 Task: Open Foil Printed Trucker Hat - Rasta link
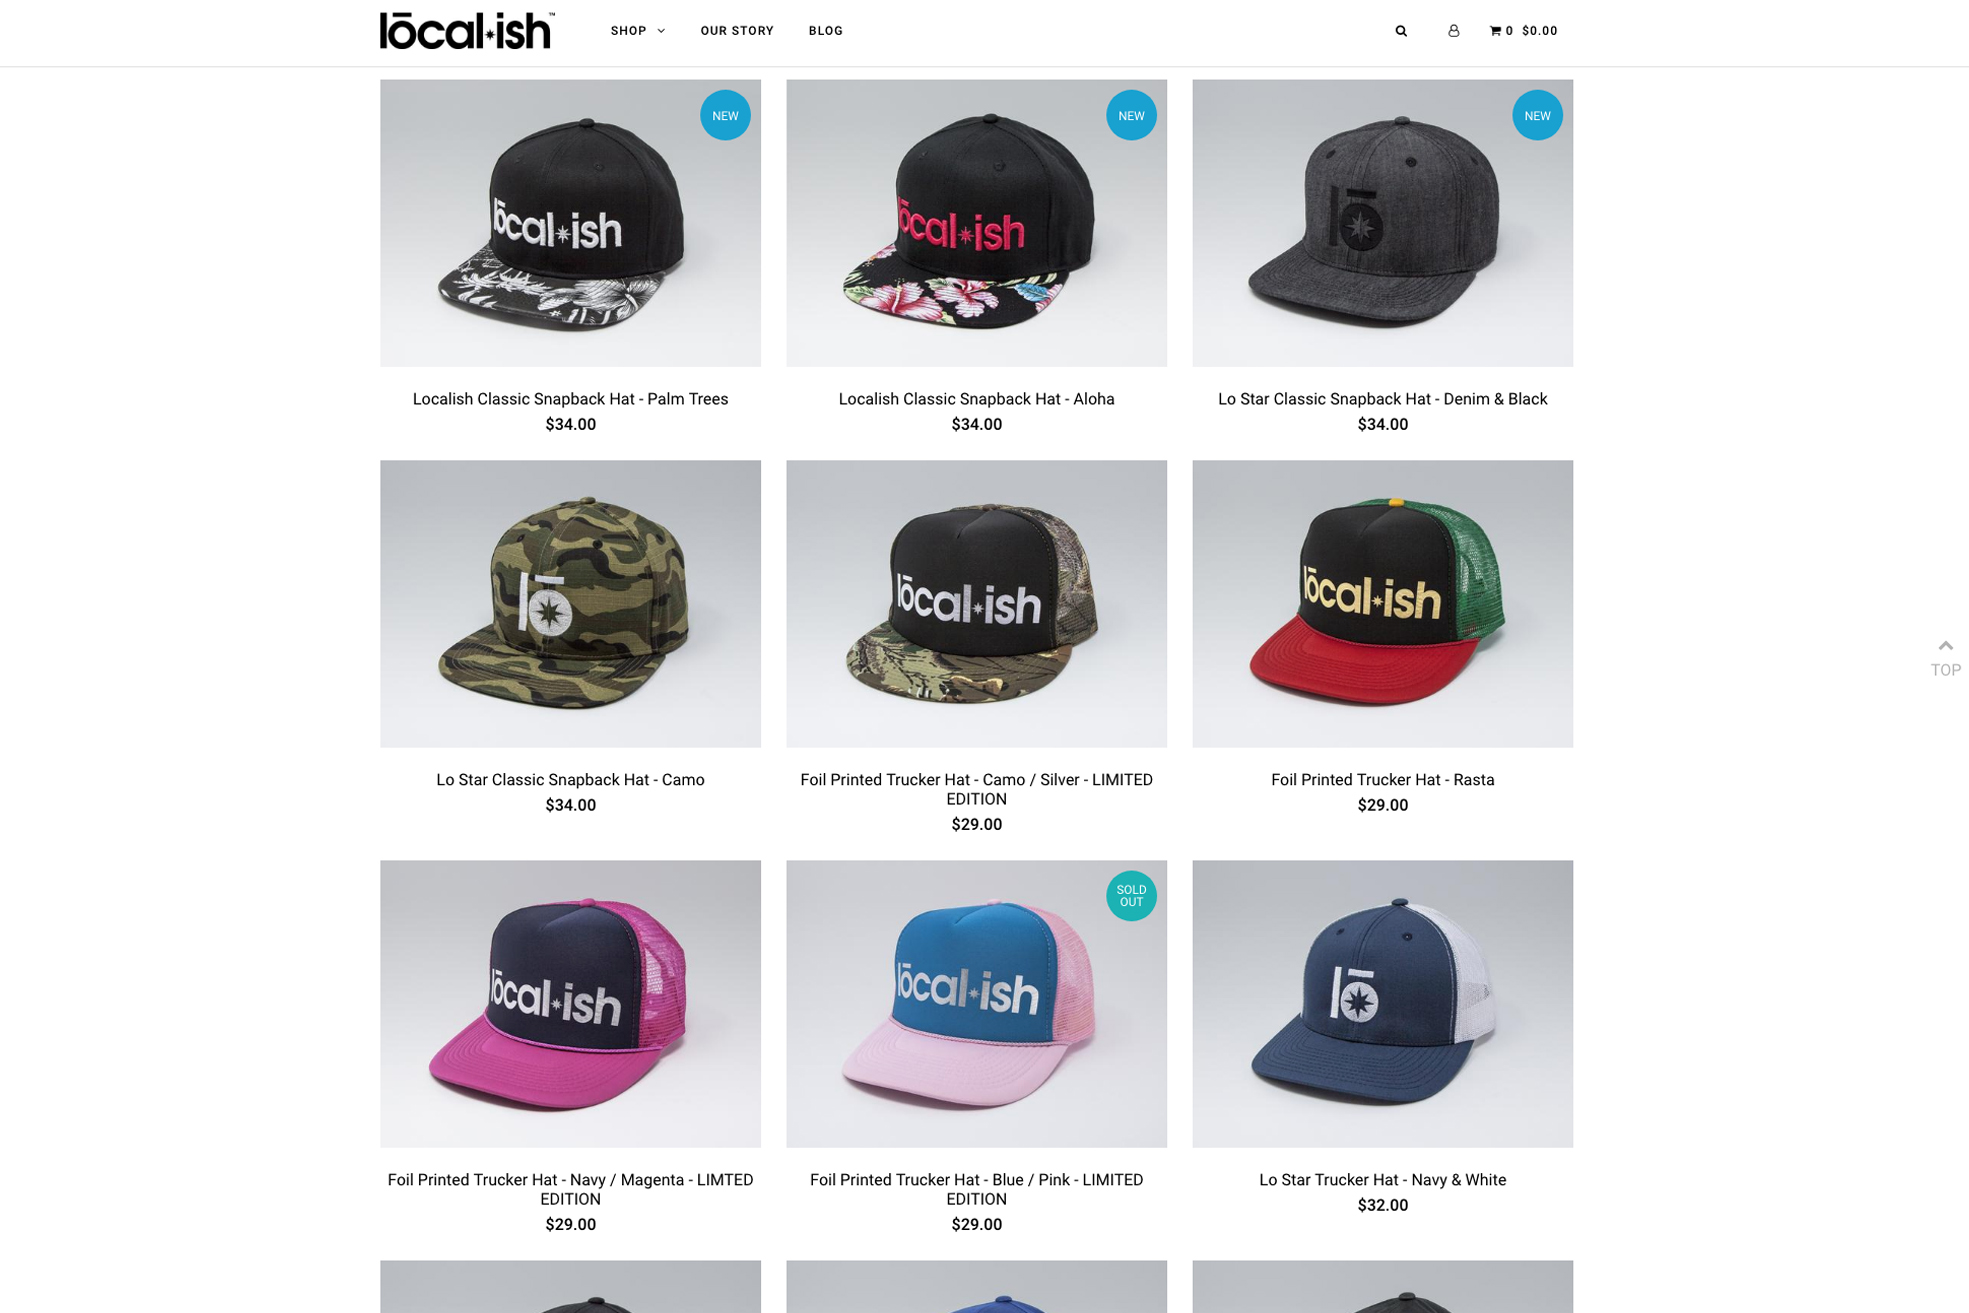pyautogui.click(x=1382, y=780)
